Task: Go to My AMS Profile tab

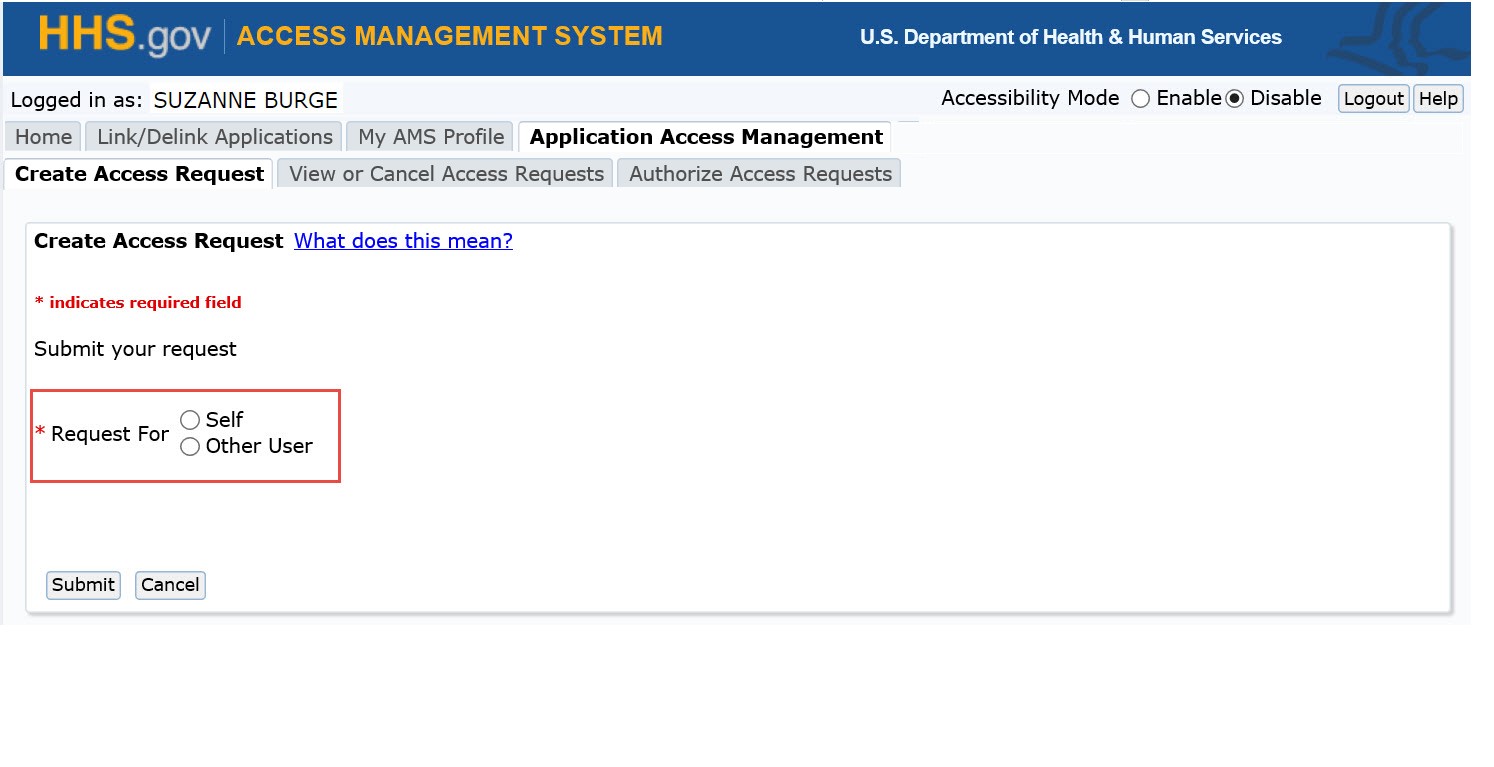Action: pyautogui.click(x=431, y=137)
